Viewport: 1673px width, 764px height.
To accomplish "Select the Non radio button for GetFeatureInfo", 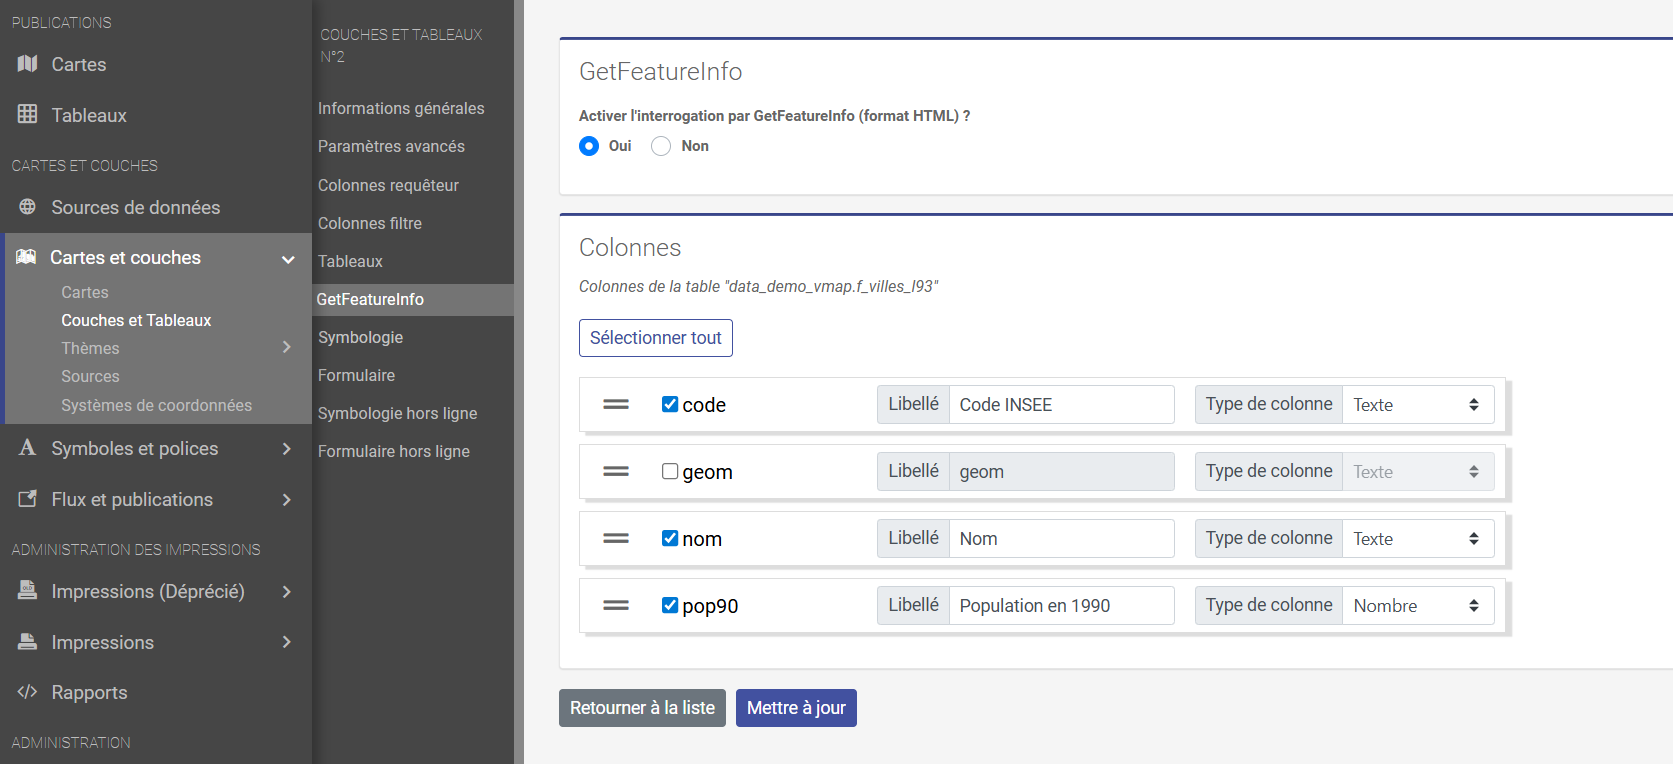I will pyautogui.click(x=661, y=146).
